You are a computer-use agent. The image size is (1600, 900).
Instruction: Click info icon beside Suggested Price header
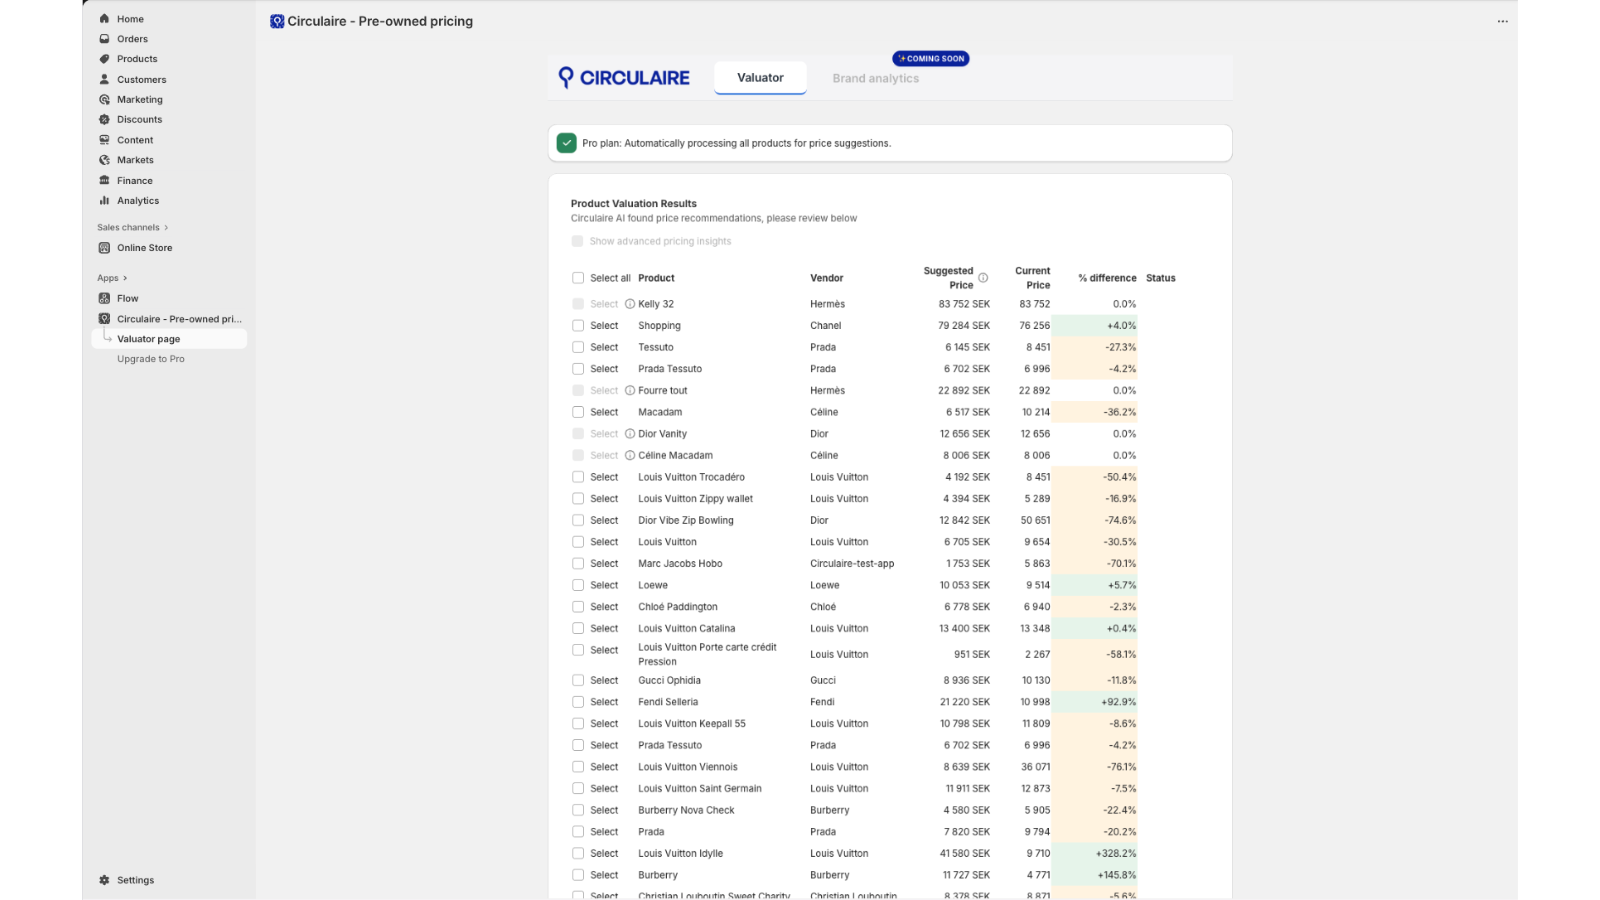pos(983,278)
